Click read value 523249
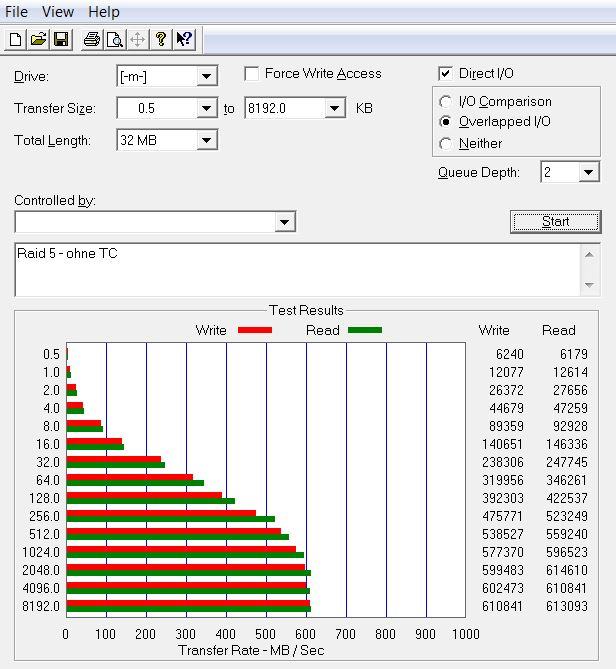This screenshot has width=616, height=669. (x=567, y=516)
